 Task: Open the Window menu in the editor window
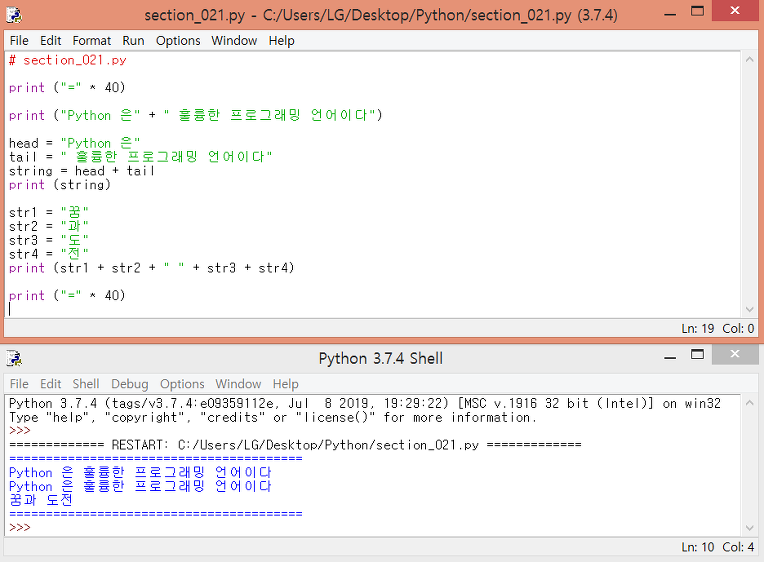[234, 40]
